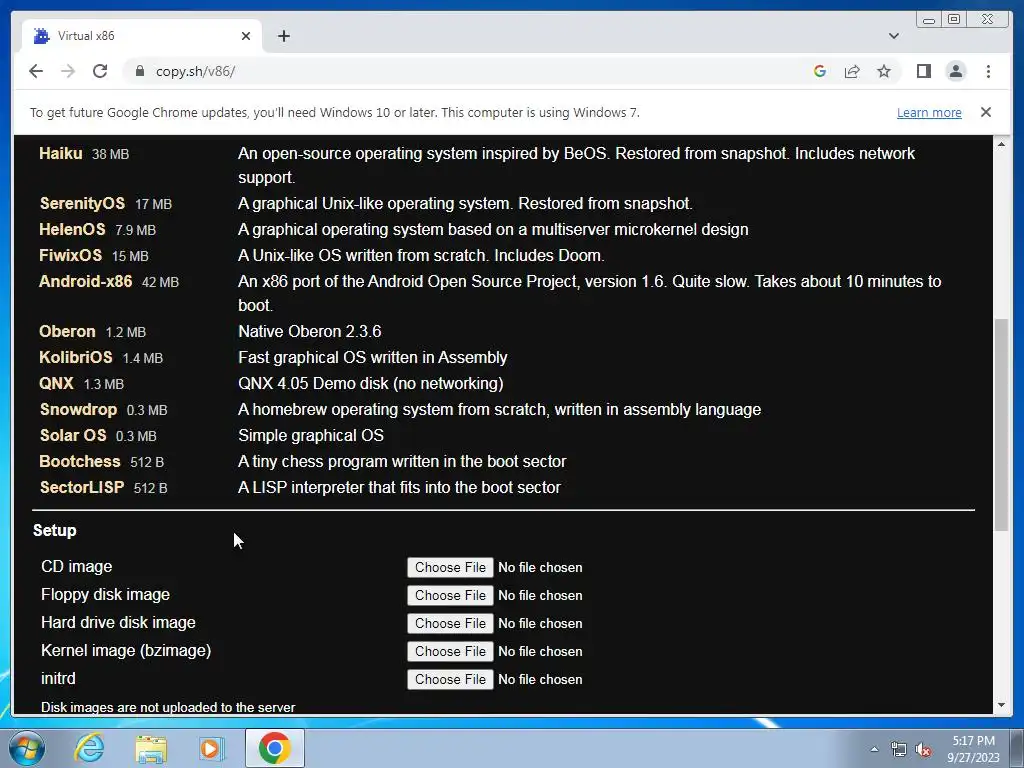Image resolution: width=1024 pixels, height=768 pixels.
Task: Open the Chrome three-dot menu
Action: coord(988,71)
